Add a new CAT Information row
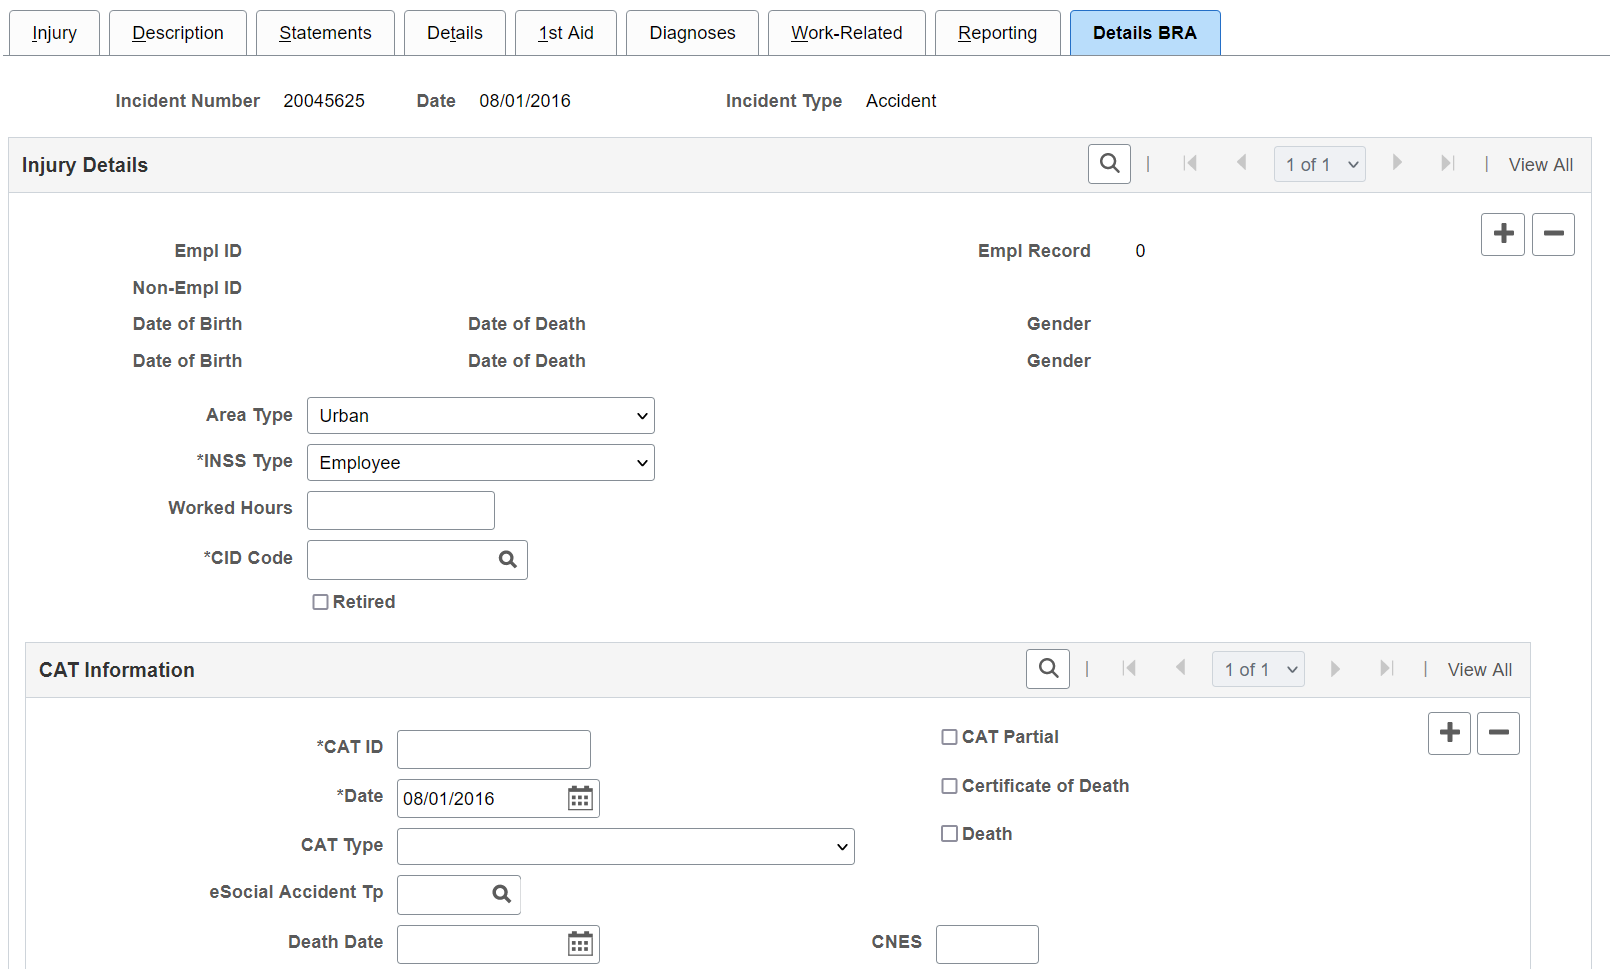 click(x=1449, y=733)
